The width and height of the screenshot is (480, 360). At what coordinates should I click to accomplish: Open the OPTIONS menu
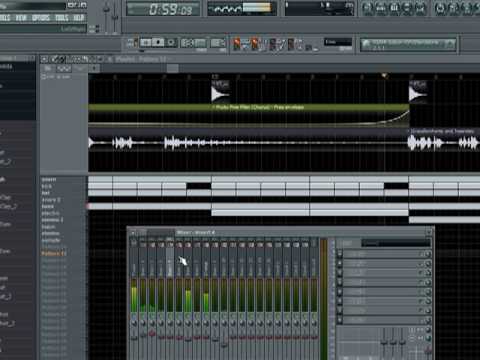[x=41, y=18]
